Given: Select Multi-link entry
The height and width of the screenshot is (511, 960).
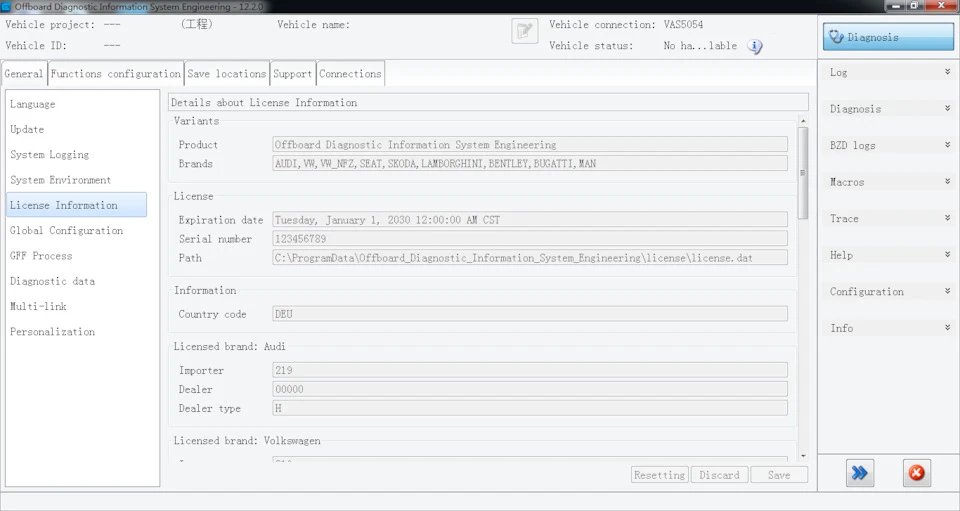Looking at the screenshot, I should [38, 306].
